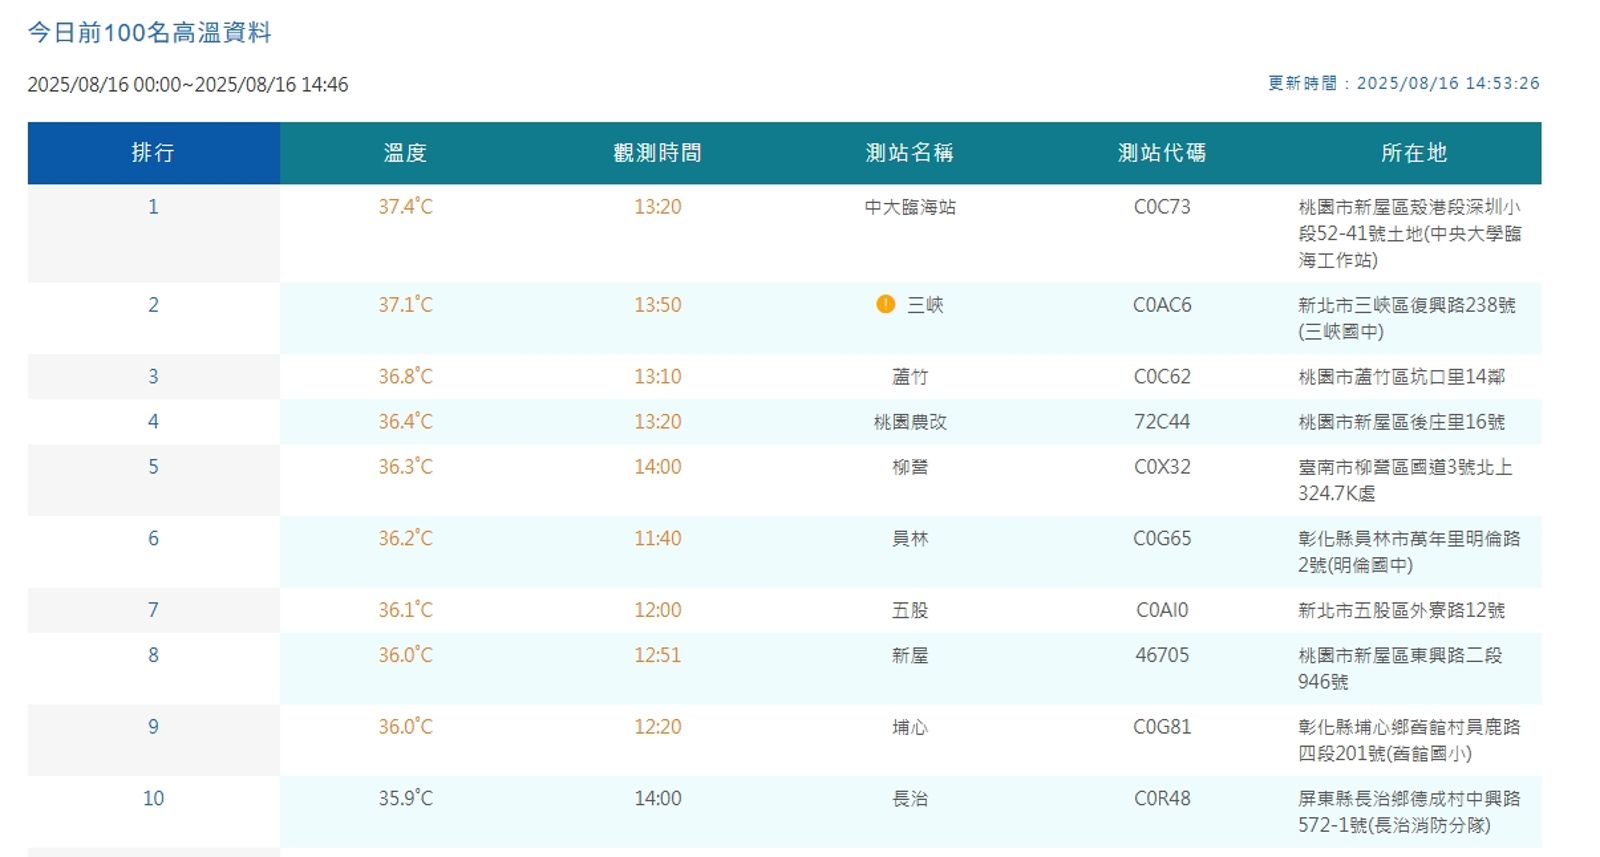This screenshot has width=1600, height=857.
Task: Select station code C0AI0 for 五股
Action: pyautogui.click(x=1161, y=610)
